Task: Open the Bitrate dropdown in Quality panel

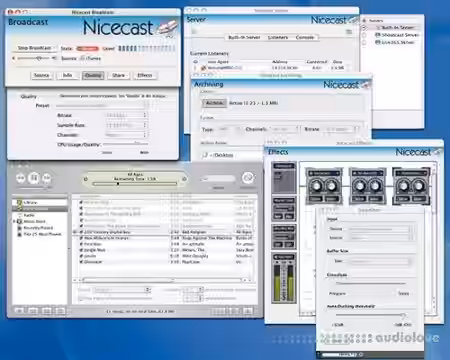Action: pyautogui.click(x=126, y=115)
